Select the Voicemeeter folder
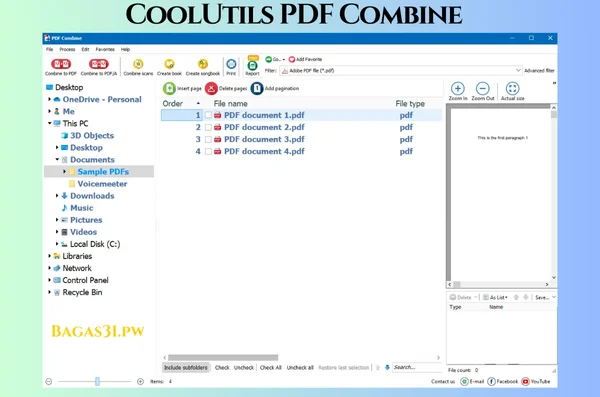Image resolution: width=600 pixels, height=397 pixels. 102,184
